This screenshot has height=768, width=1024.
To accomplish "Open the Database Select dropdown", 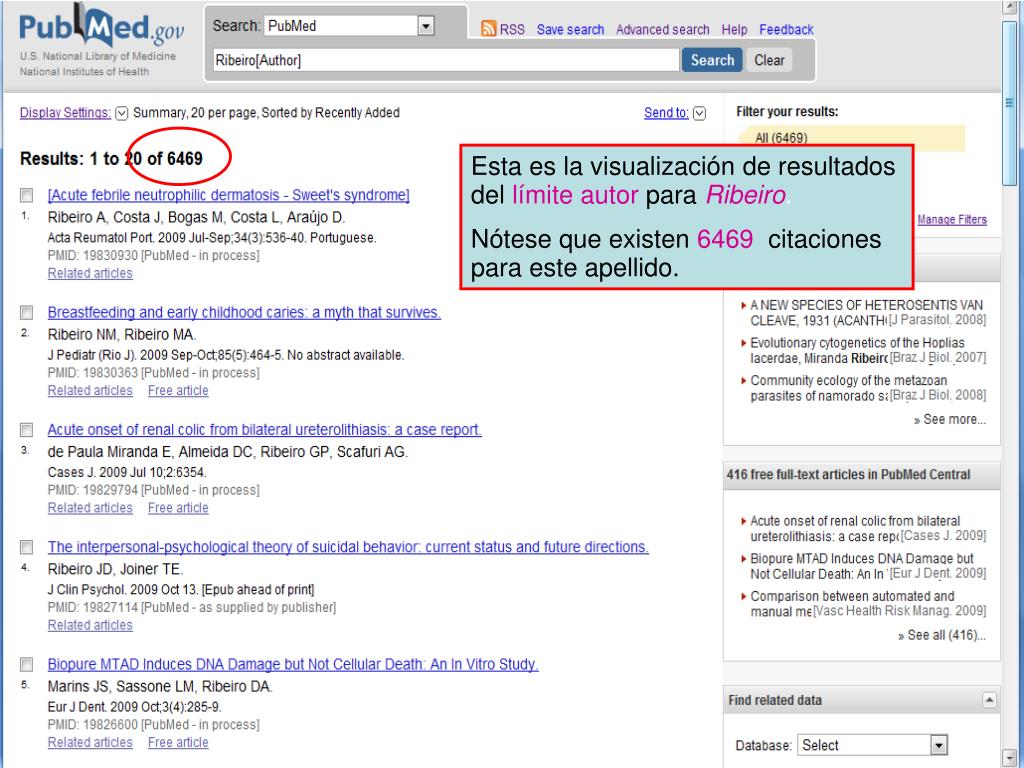I will (x=872, y=745).
